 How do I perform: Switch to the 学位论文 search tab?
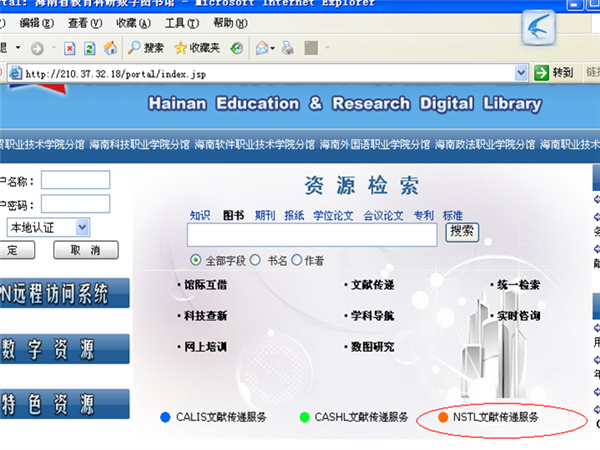(333, 215)
